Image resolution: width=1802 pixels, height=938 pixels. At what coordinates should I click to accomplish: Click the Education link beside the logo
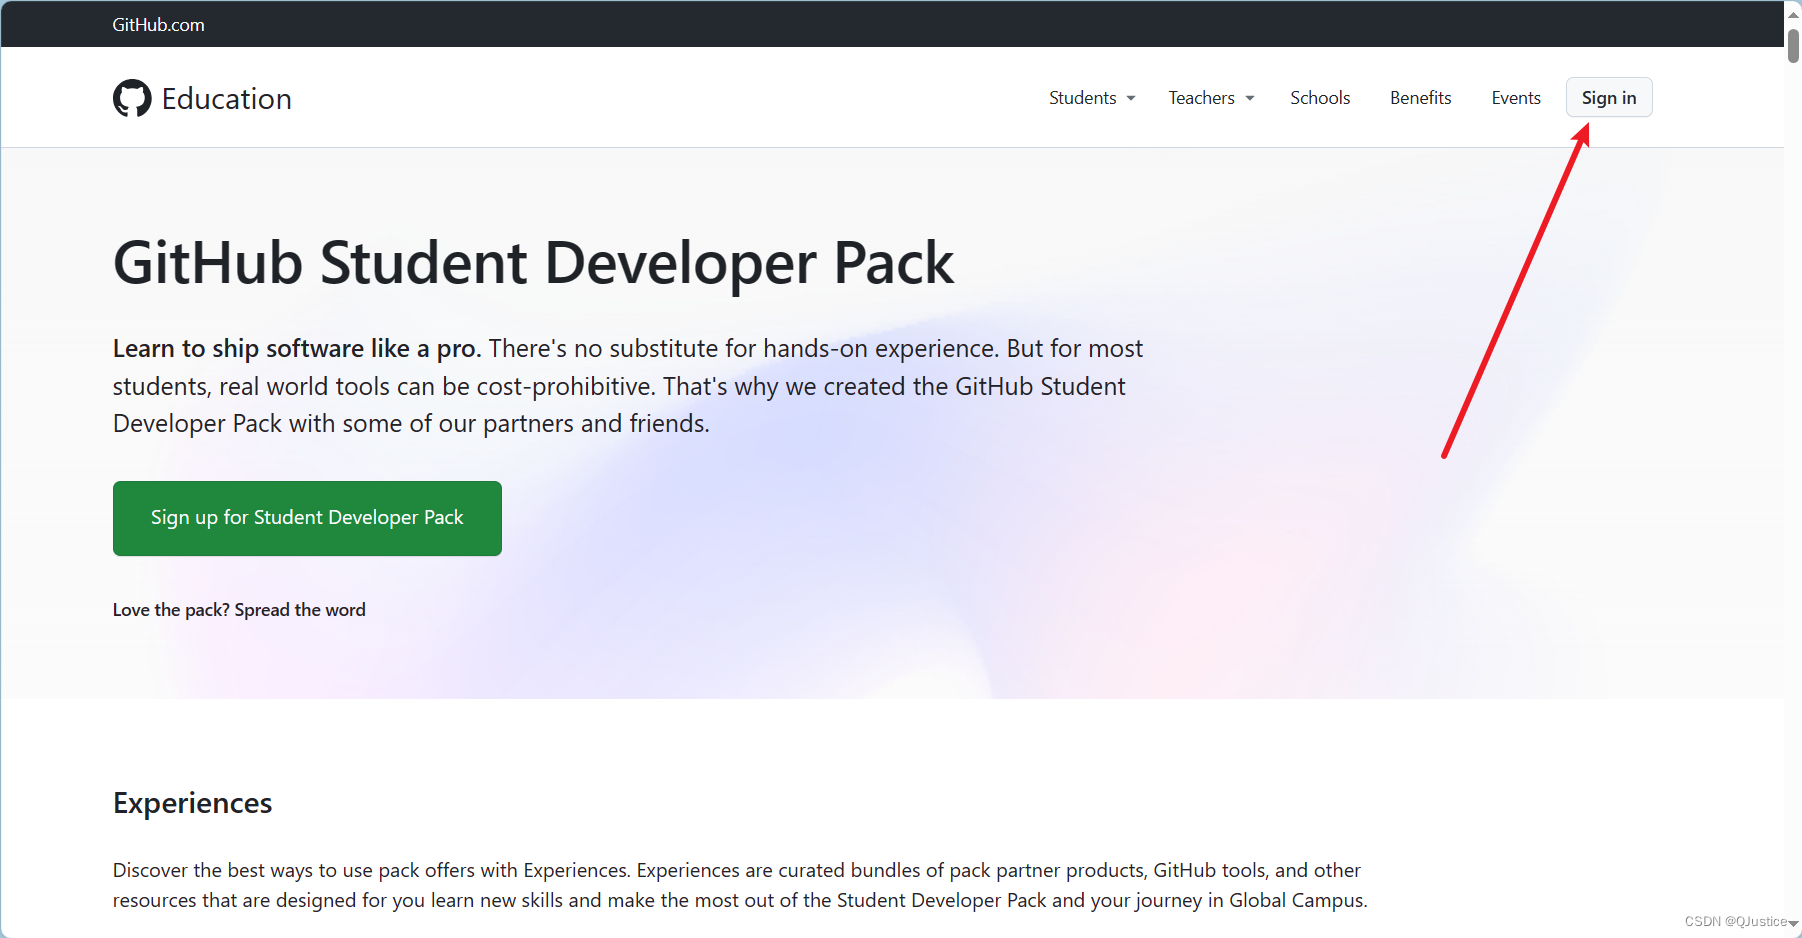[226, 97]
